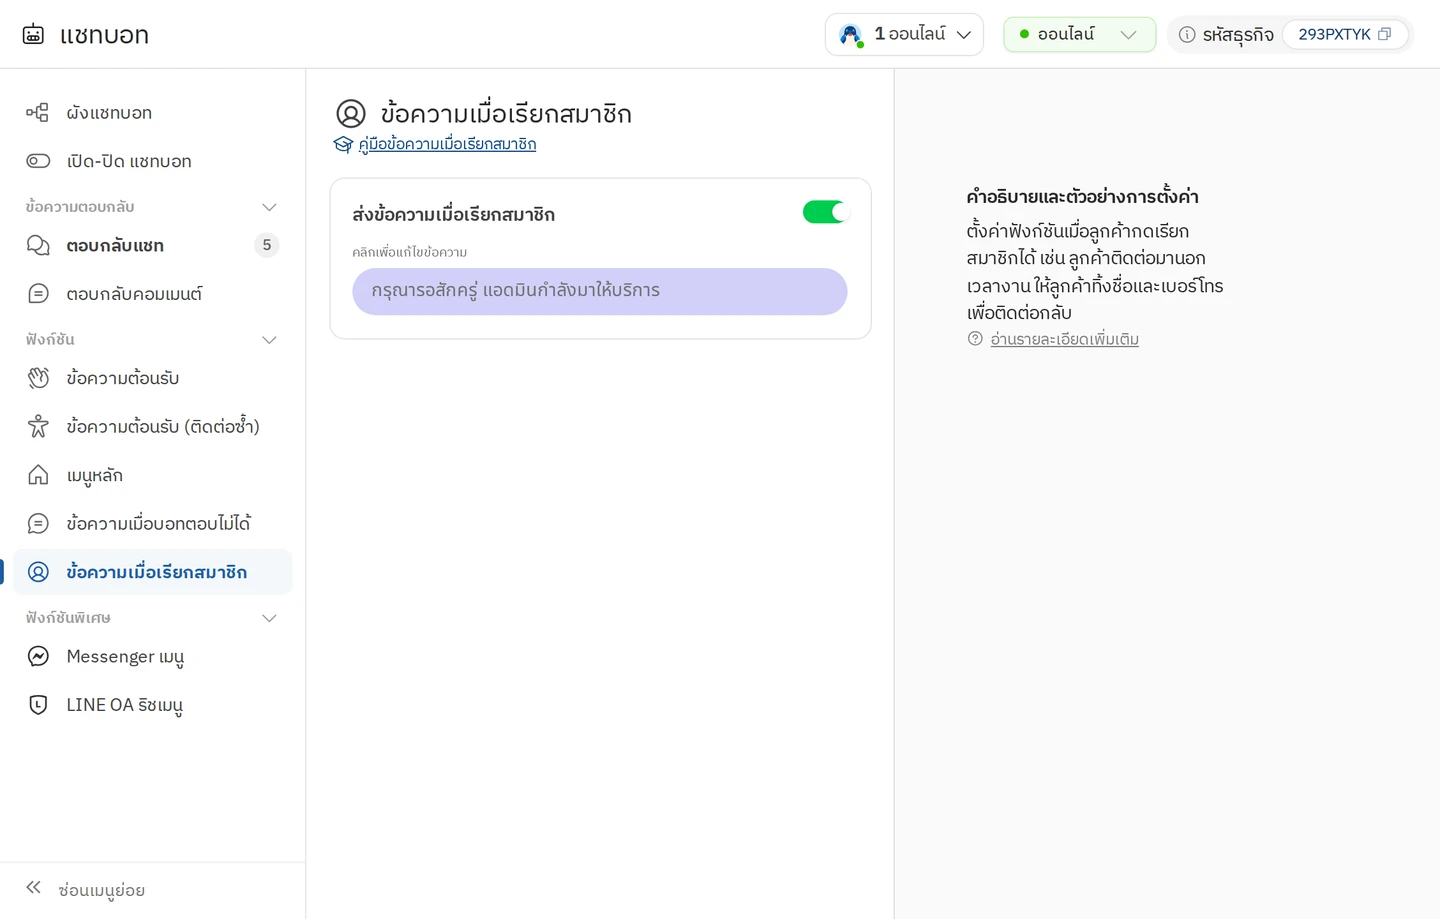The height and width of the screenshot is (919, 1440).
Task: Open ผังแชทบอท menu item
Action: (x=152, y=113)
